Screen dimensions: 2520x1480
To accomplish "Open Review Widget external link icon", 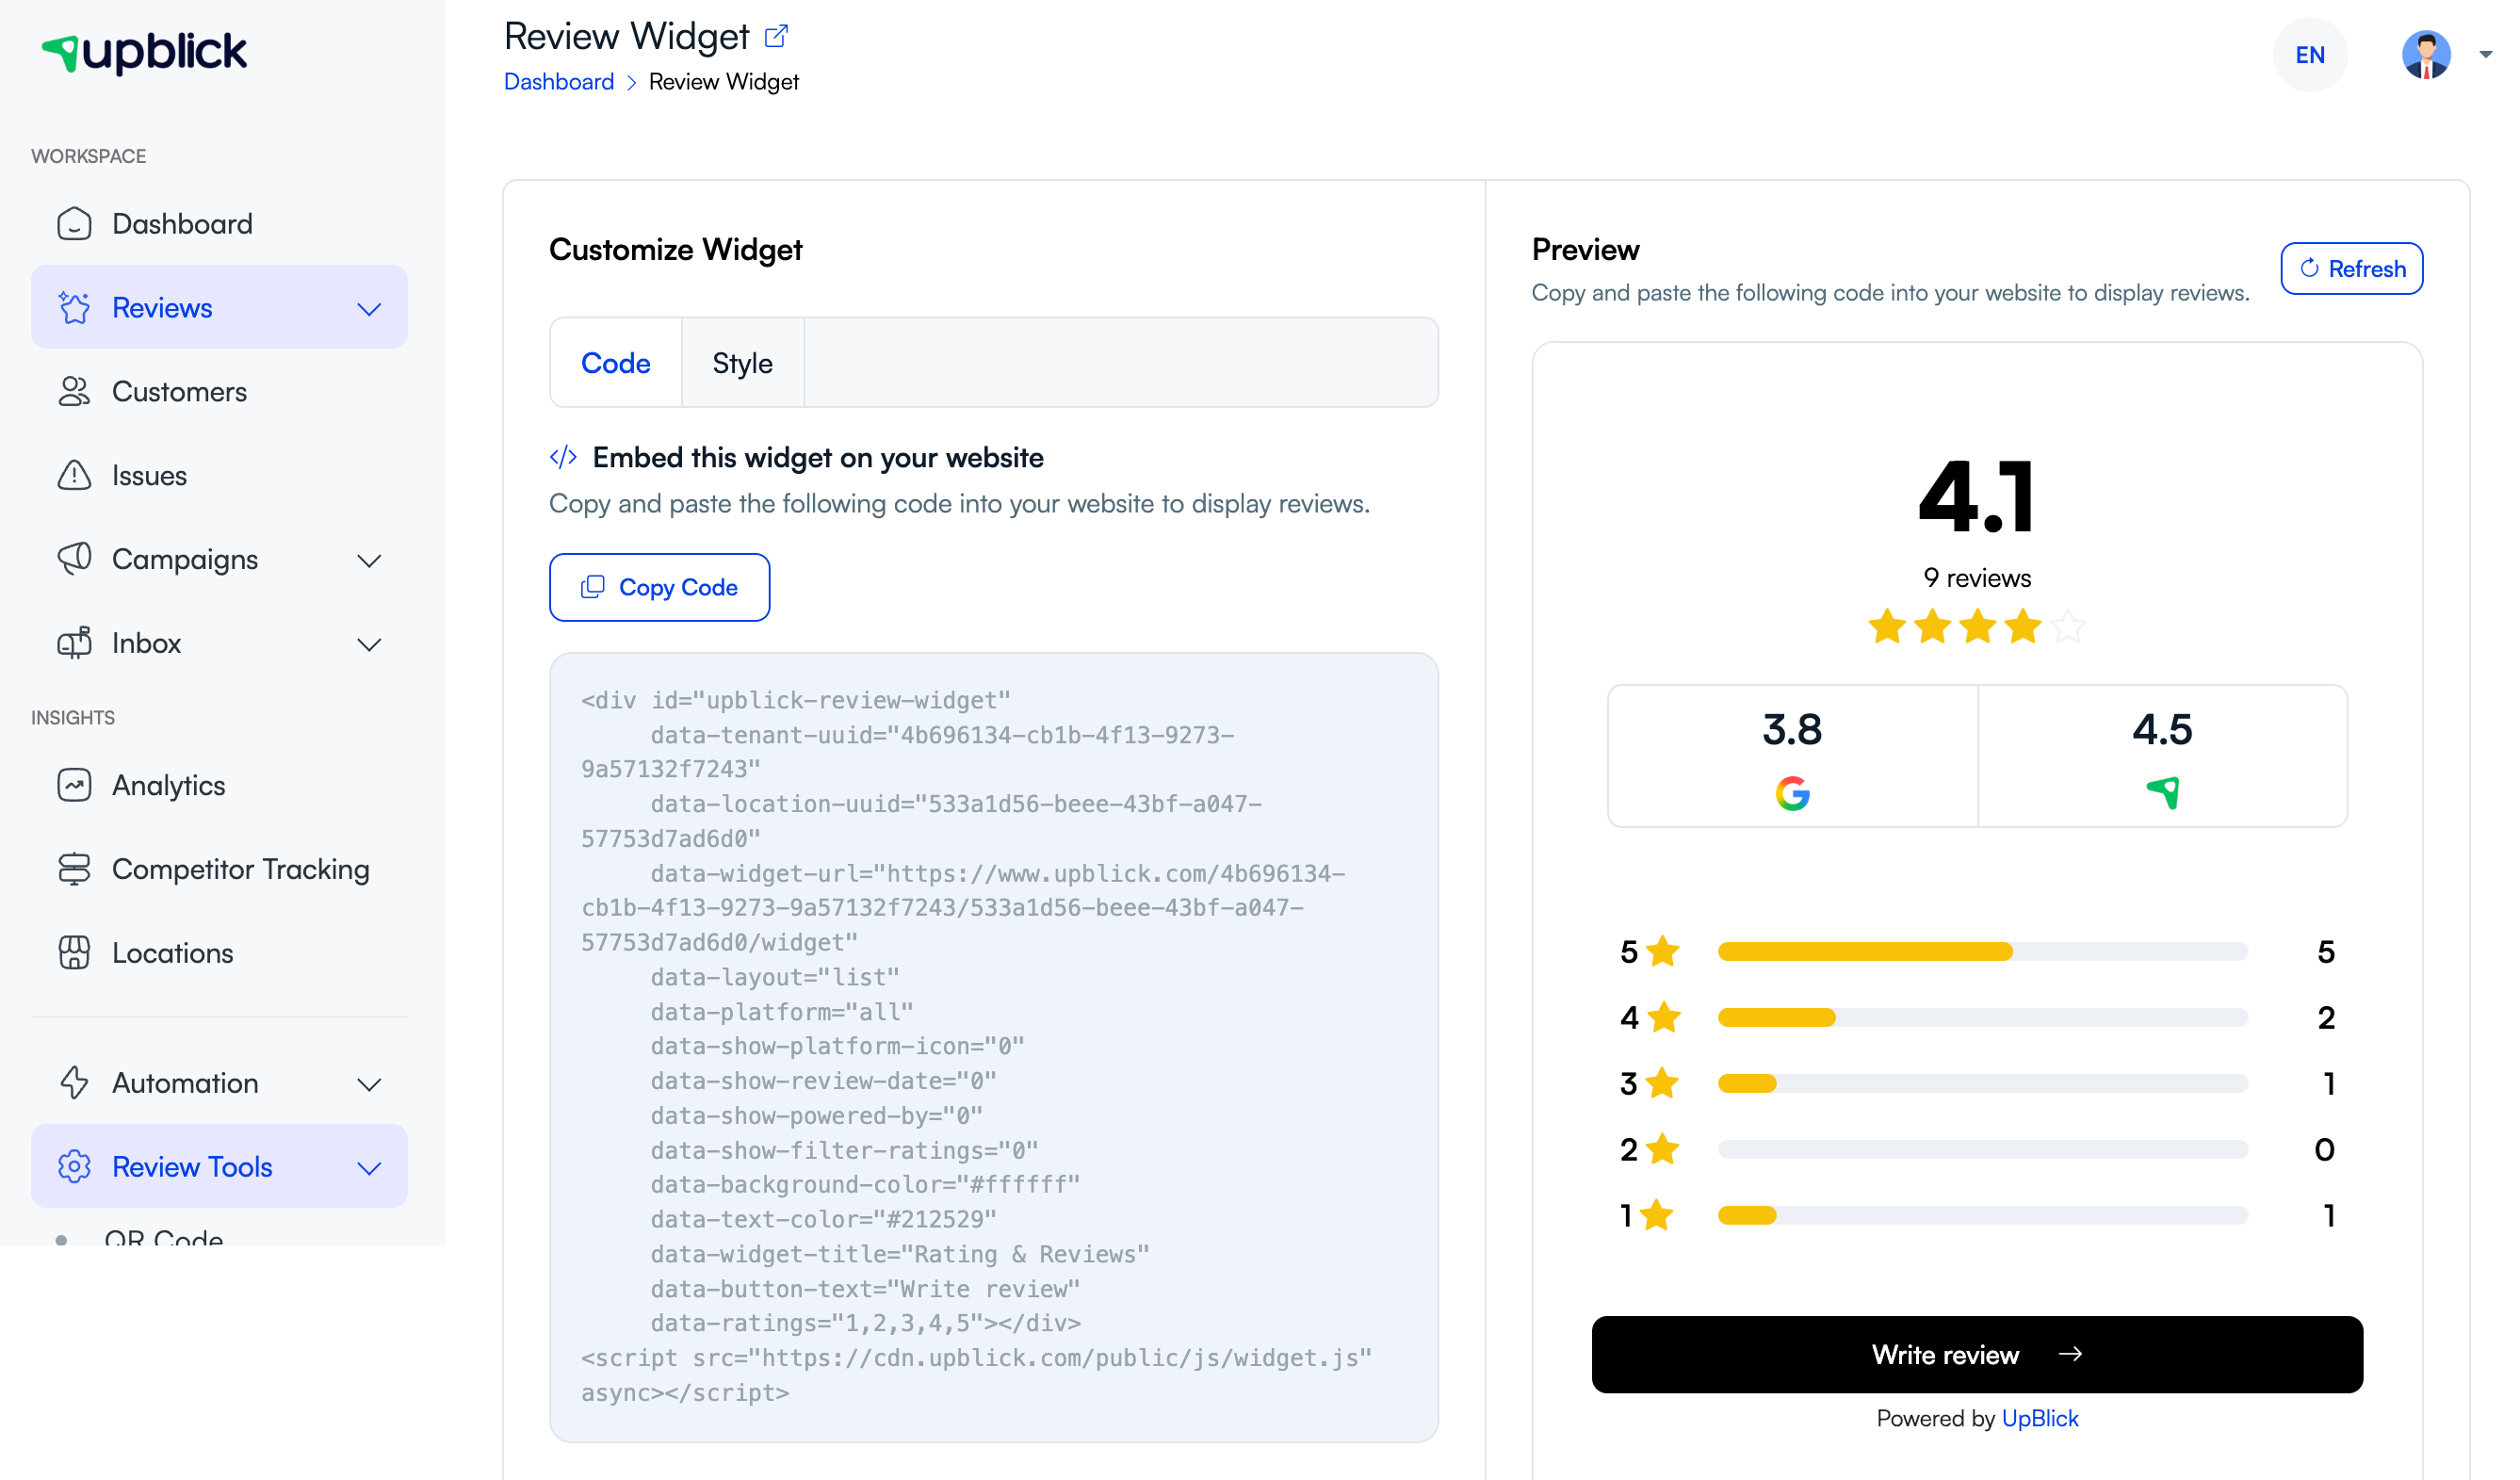I will click(x=777, y=37).
